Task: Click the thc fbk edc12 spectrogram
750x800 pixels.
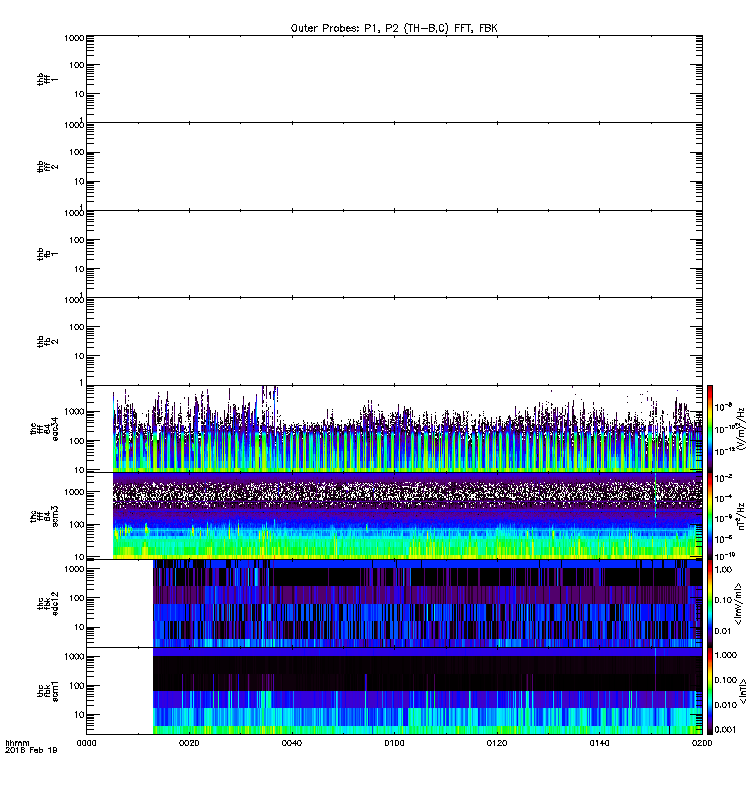Action: click(x=427, y=602)
